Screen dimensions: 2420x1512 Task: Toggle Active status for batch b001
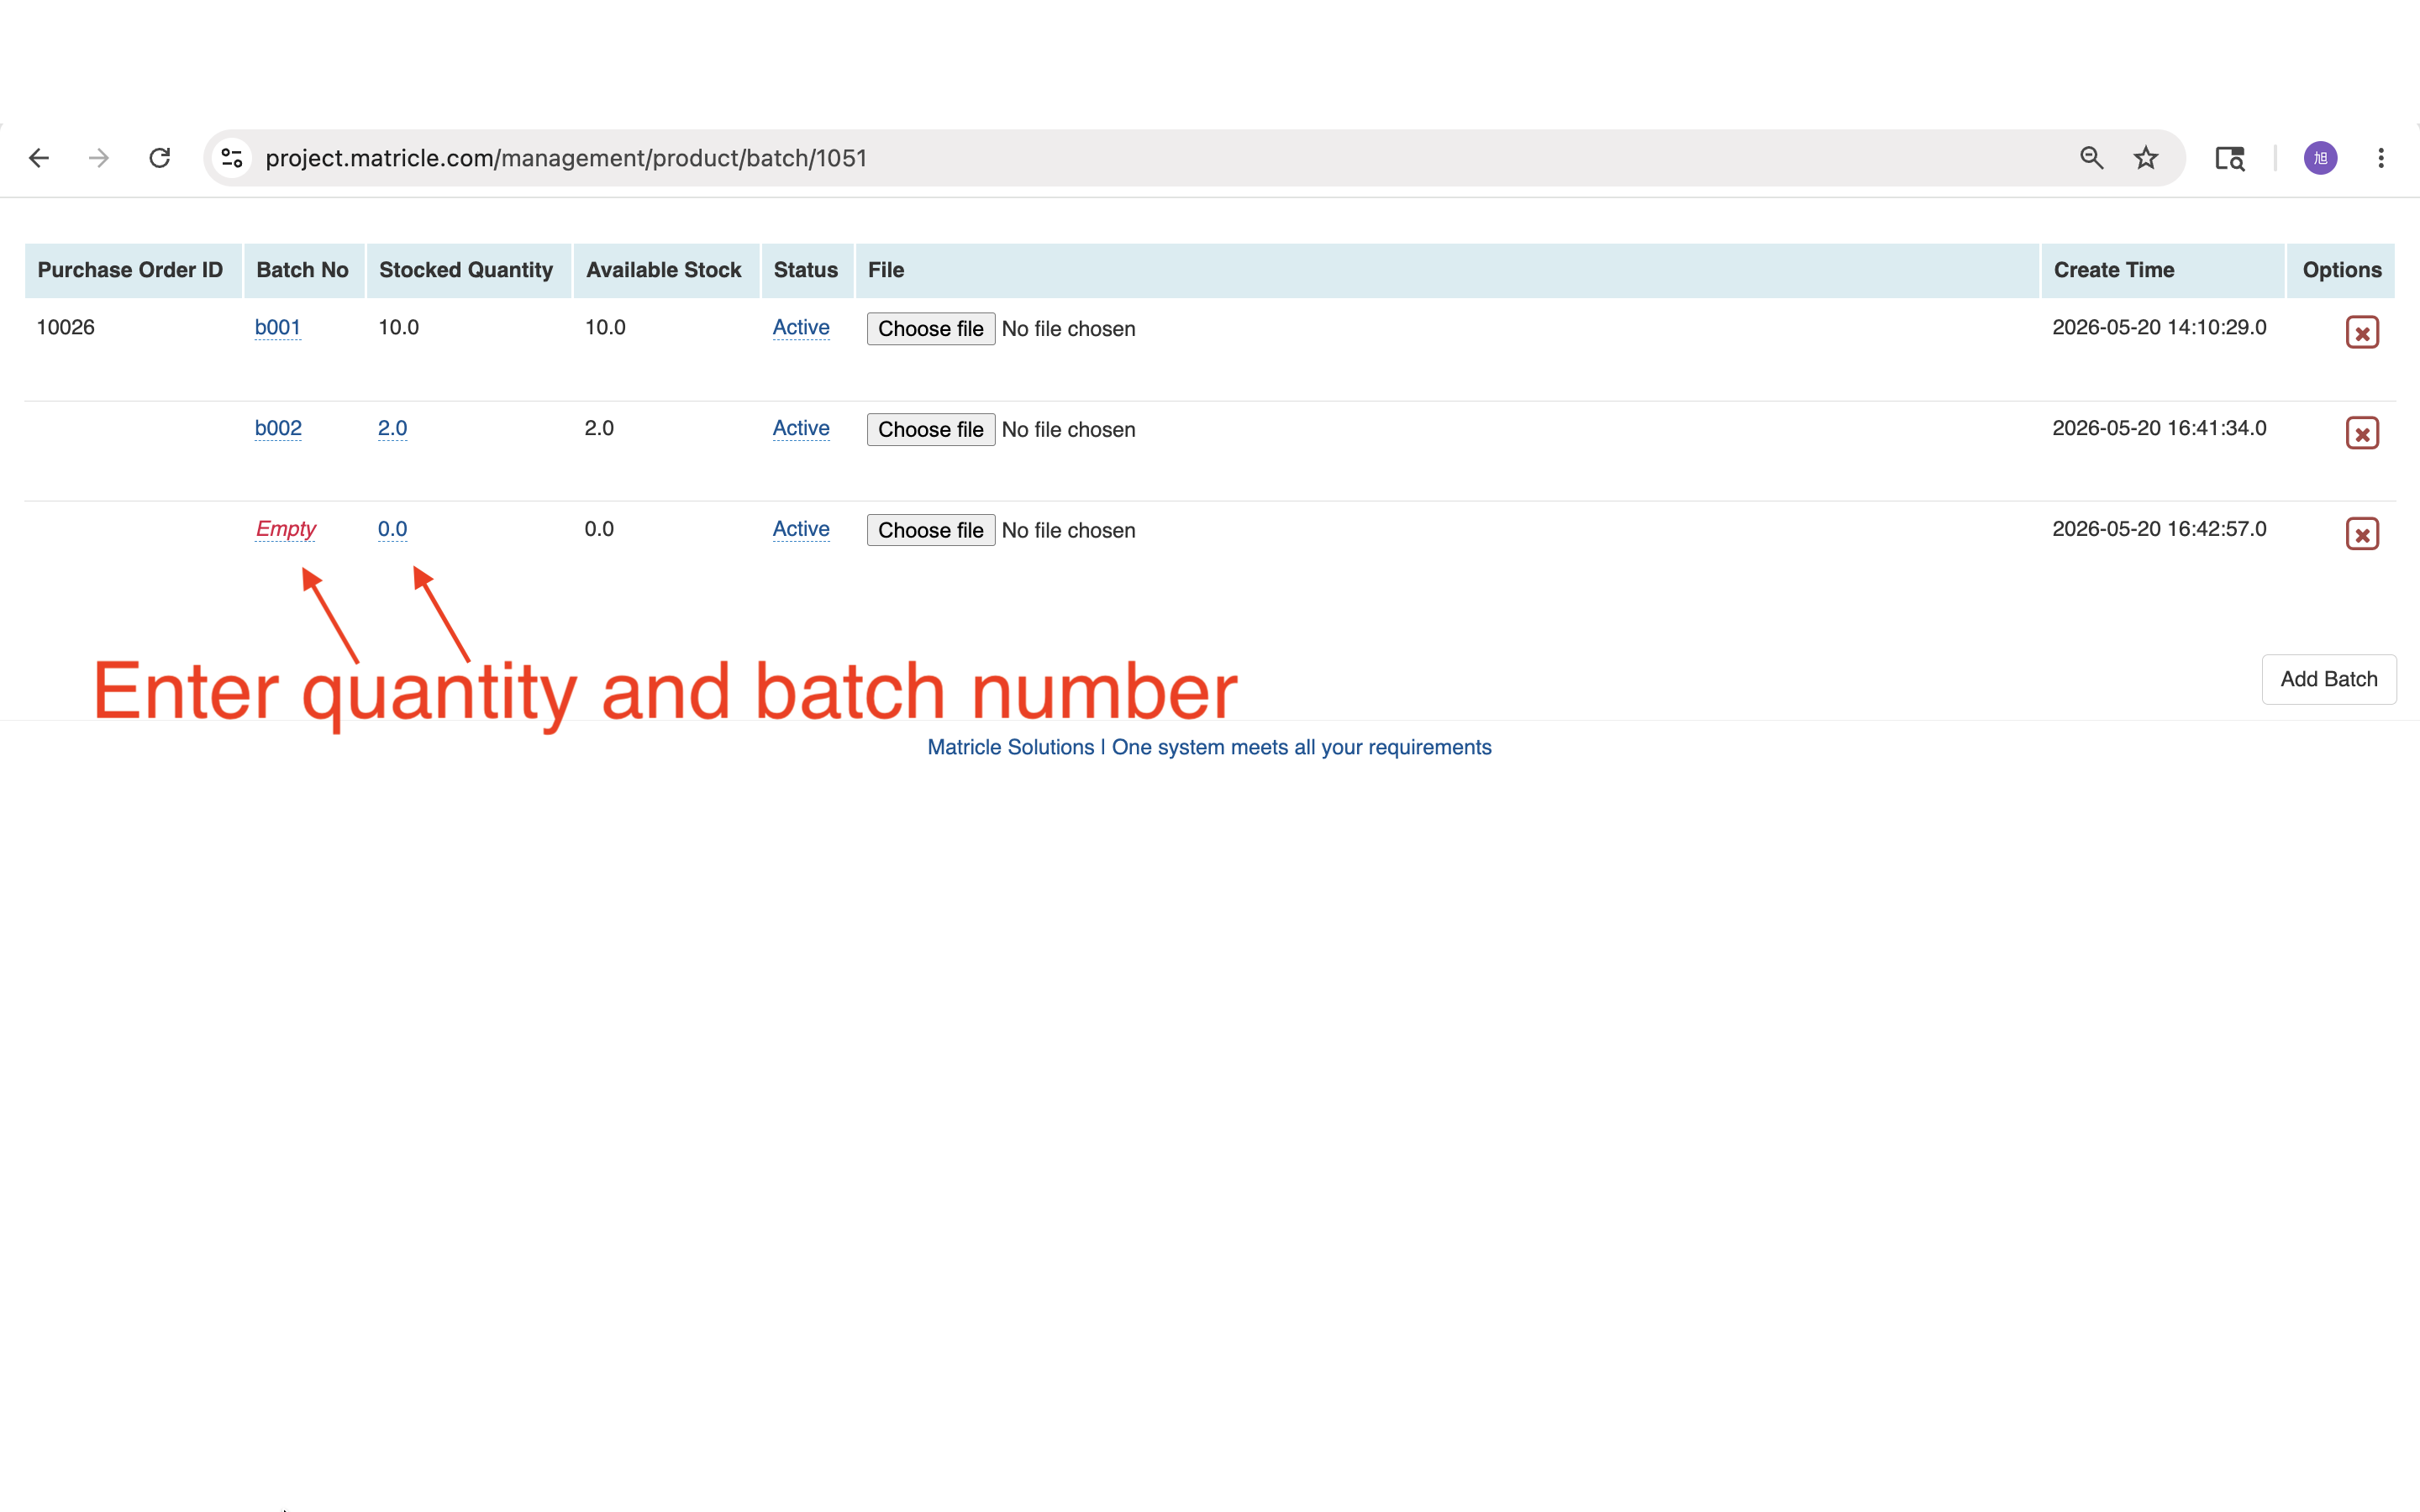[x=801, y=327]
